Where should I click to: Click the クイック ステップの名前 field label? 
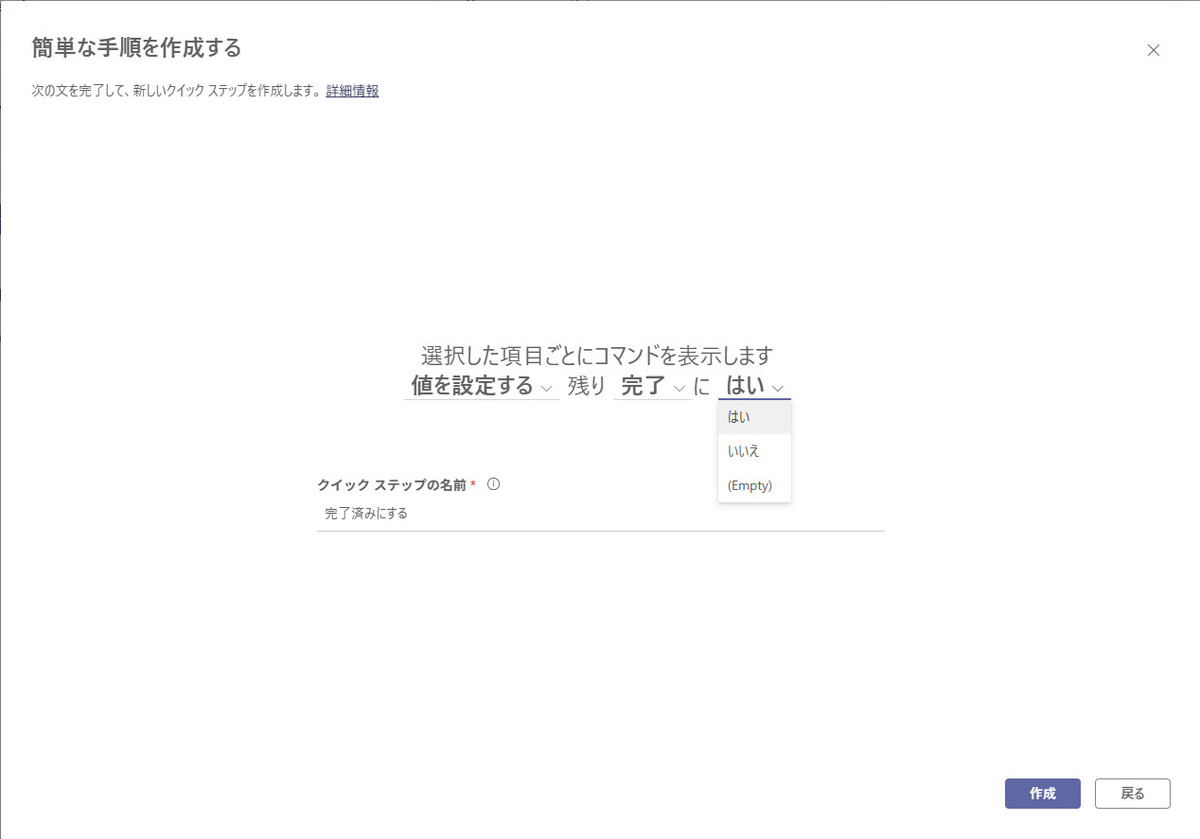click(x=391, y=484)
